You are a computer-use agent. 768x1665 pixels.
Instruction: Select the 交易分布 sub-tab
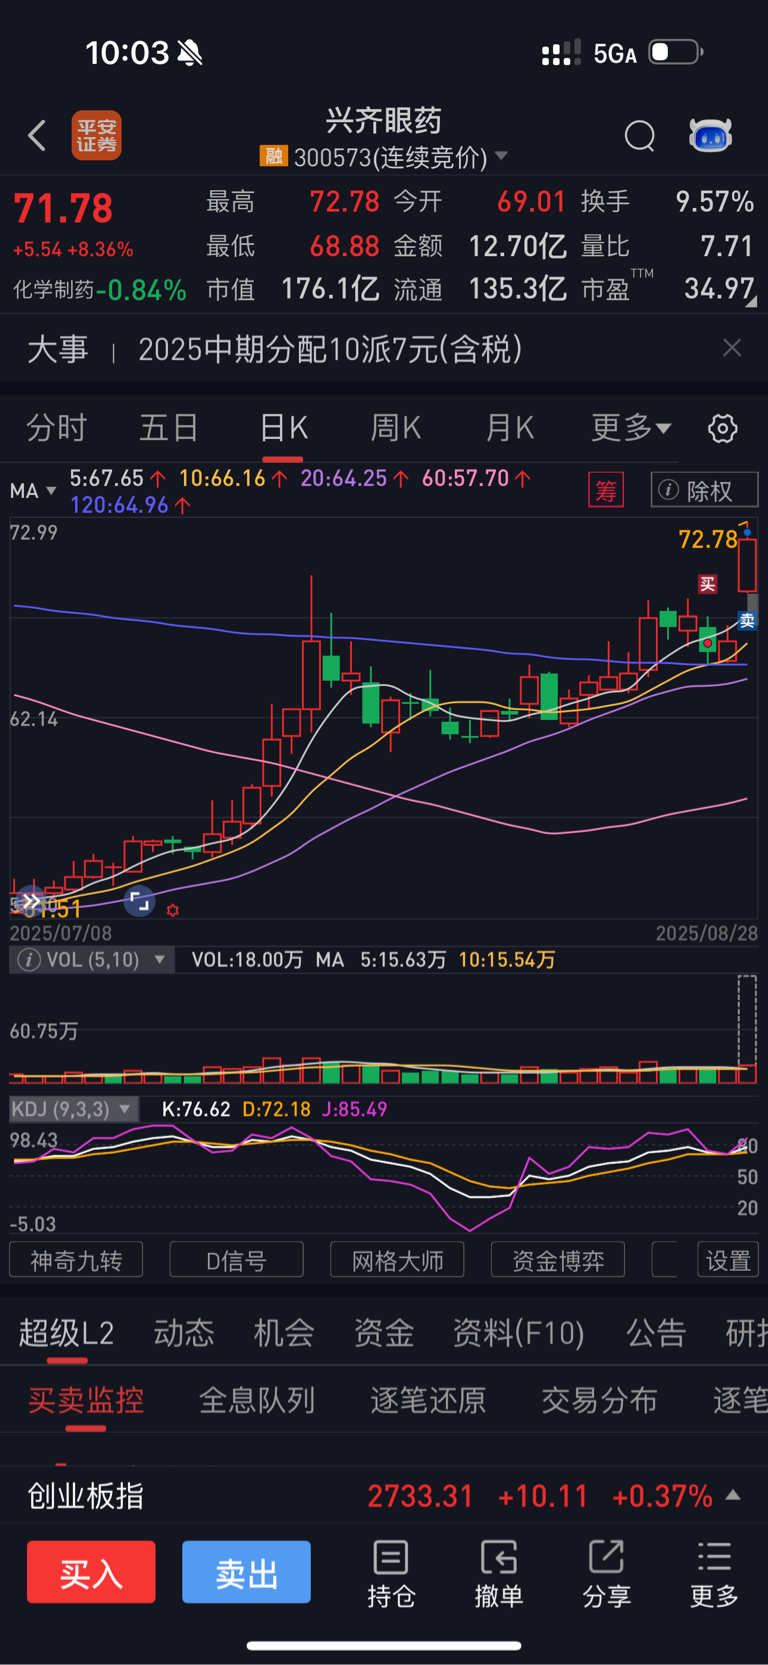tap(599, 1400)
